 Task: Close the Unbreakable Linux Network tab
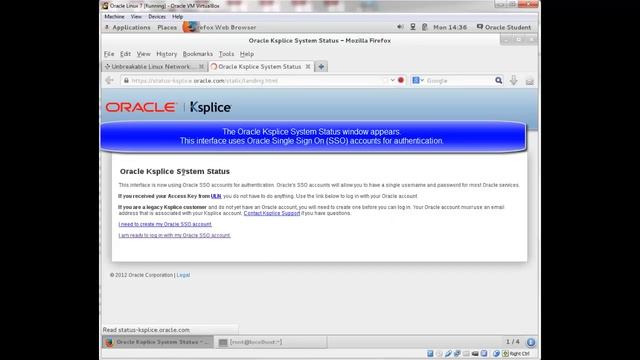pos(201,67)
